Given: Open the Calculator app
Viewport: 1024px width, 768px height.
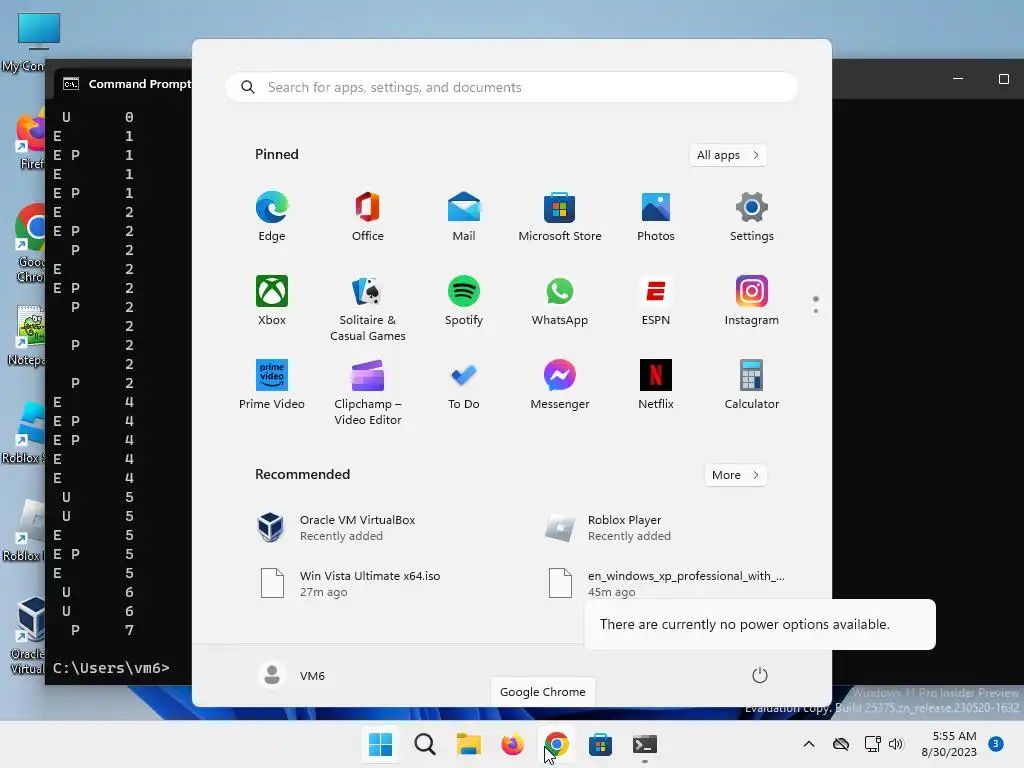Looking at the screenshot, I should click(x=752, y=385).
